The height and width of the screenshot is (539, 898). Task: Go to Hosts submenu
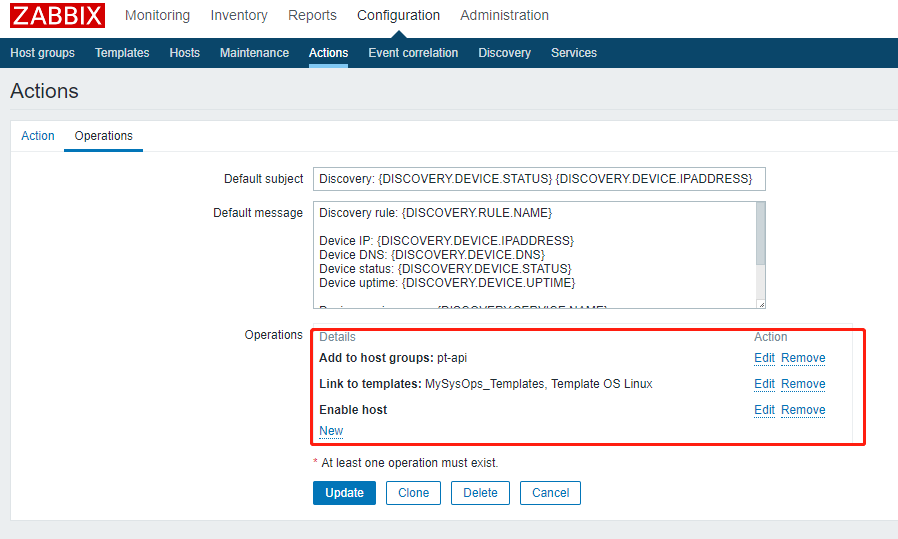click(x=184, y=53)
